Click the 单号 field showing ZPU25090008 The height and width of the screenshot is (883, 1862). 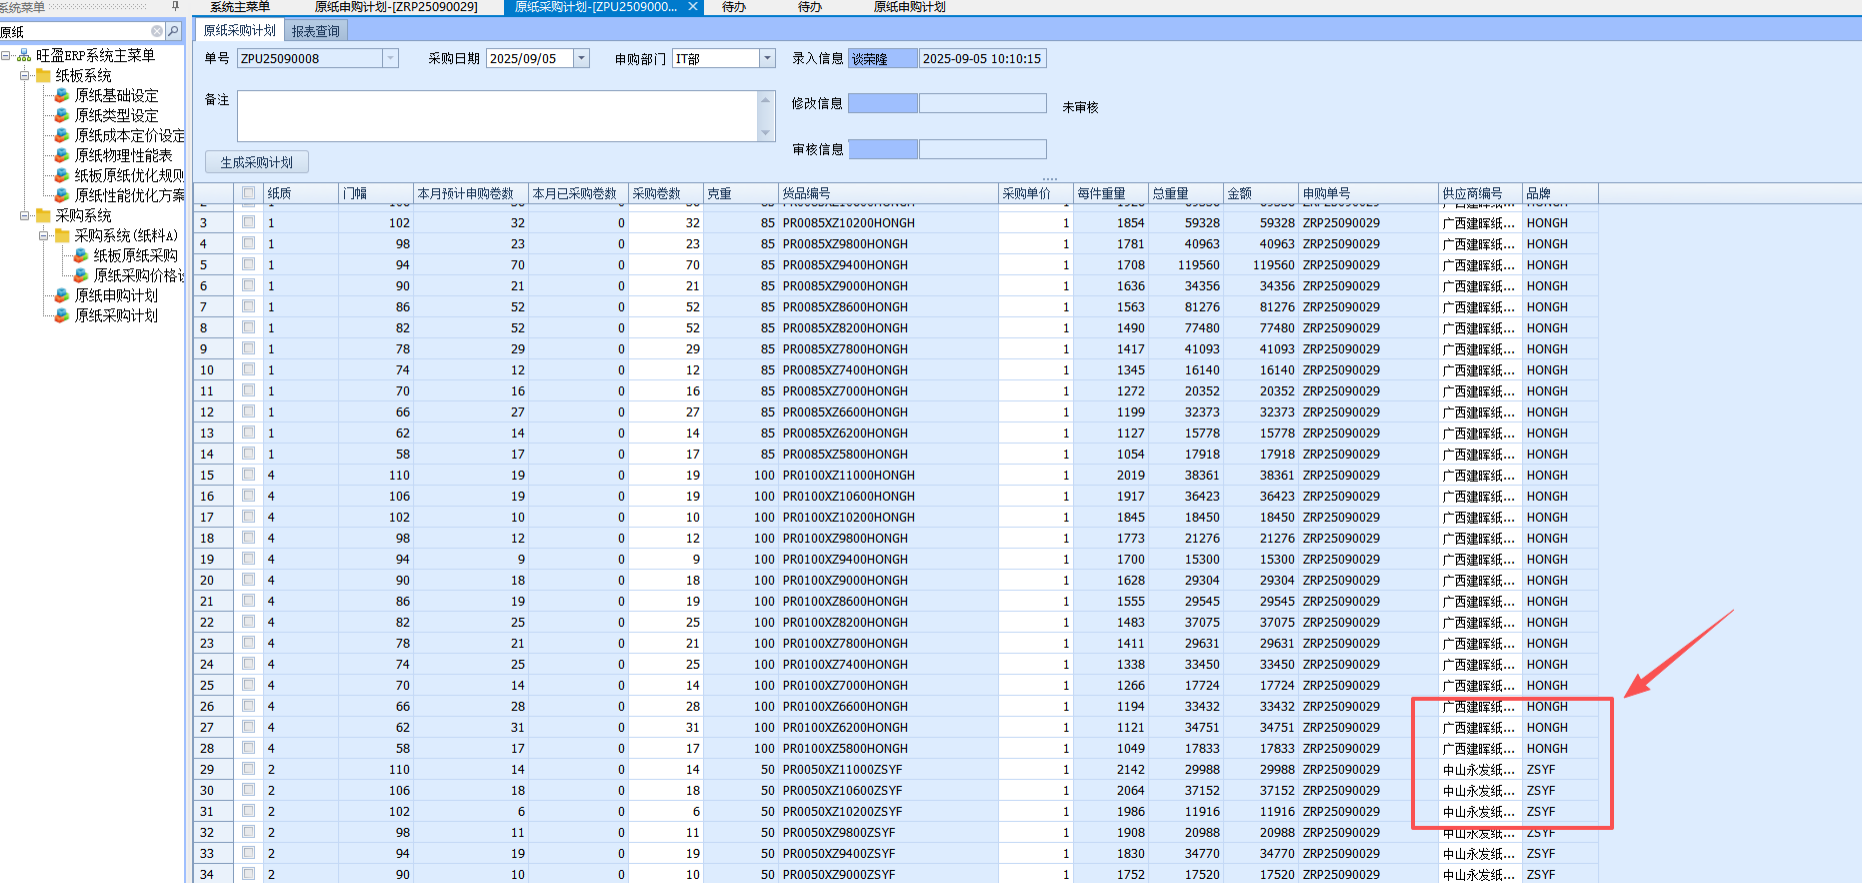(x=311, y=58)
